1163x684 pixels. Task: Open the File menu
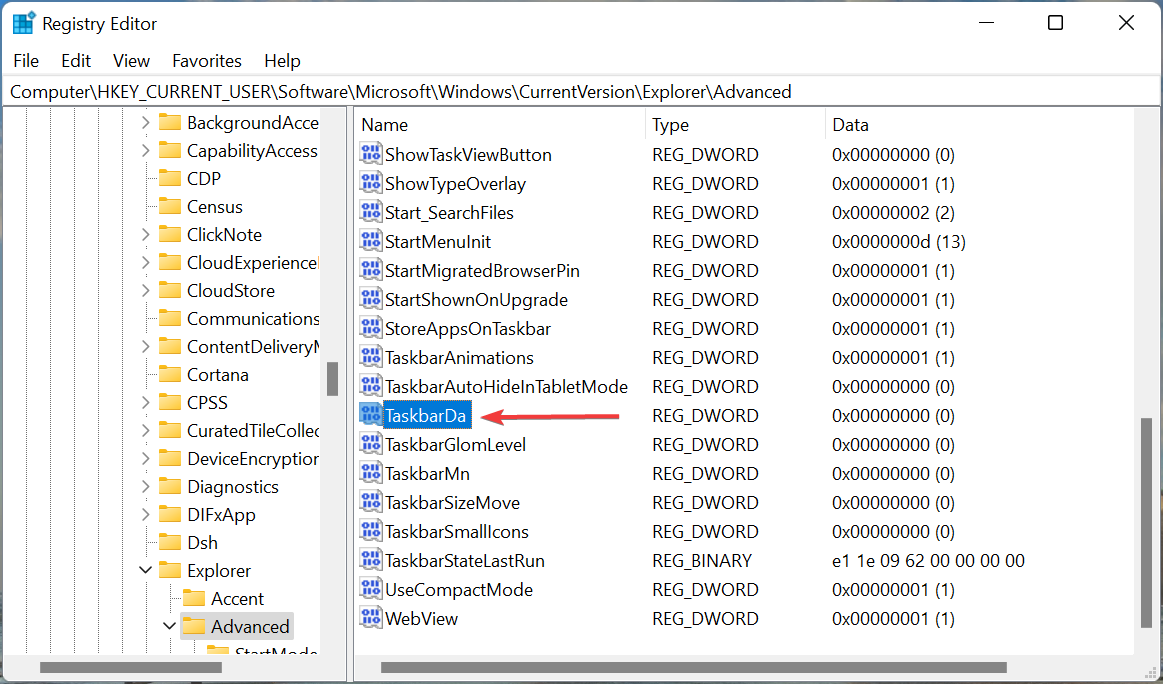tap(26, 61)
